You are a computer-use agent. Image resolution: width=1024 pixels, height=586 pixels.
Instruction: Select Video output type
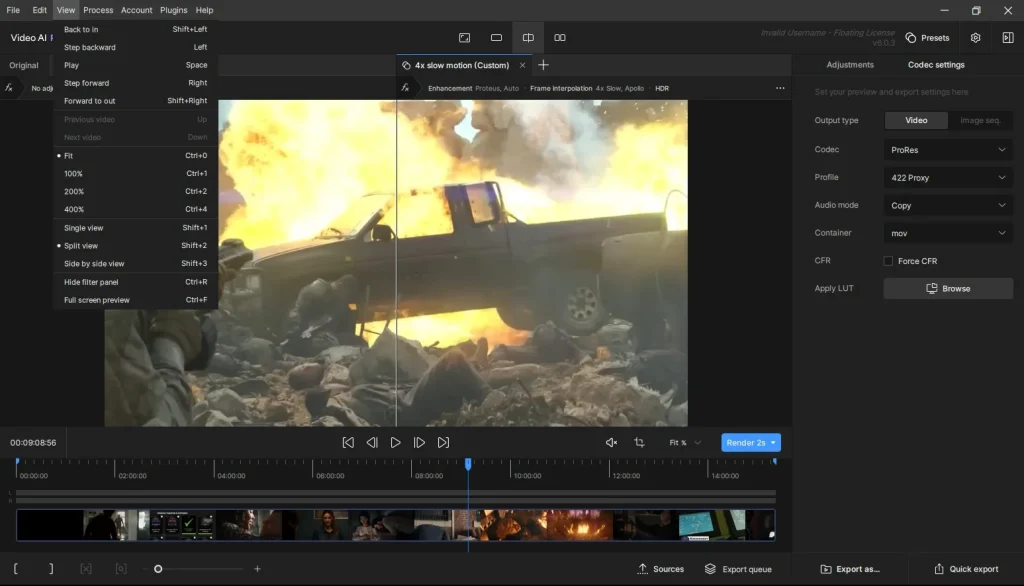point(916,120)
